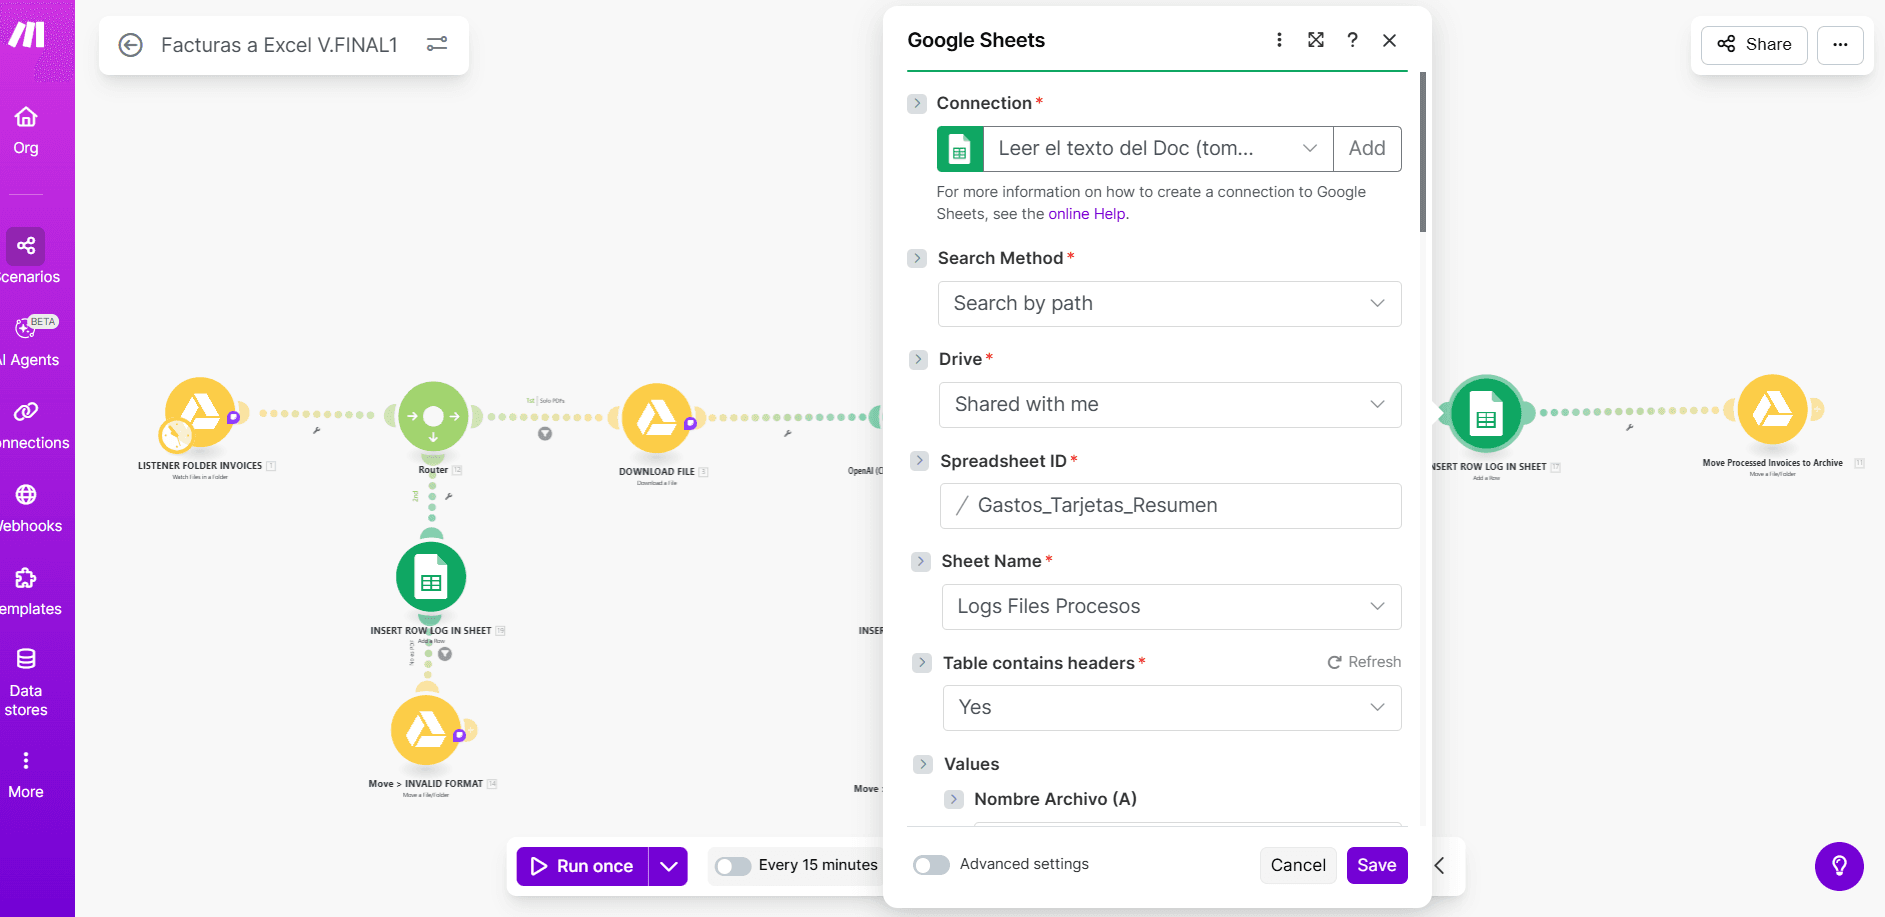Click the lightbulb assistant button

(x=1839, y=866)
